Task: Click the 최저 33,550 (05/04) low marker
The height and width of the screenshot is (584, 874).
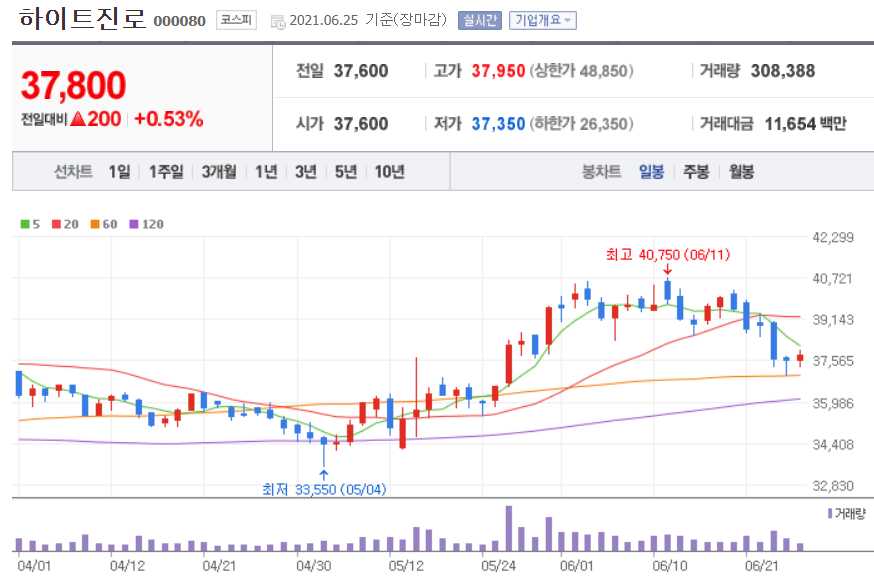Action: coord(324,489)
